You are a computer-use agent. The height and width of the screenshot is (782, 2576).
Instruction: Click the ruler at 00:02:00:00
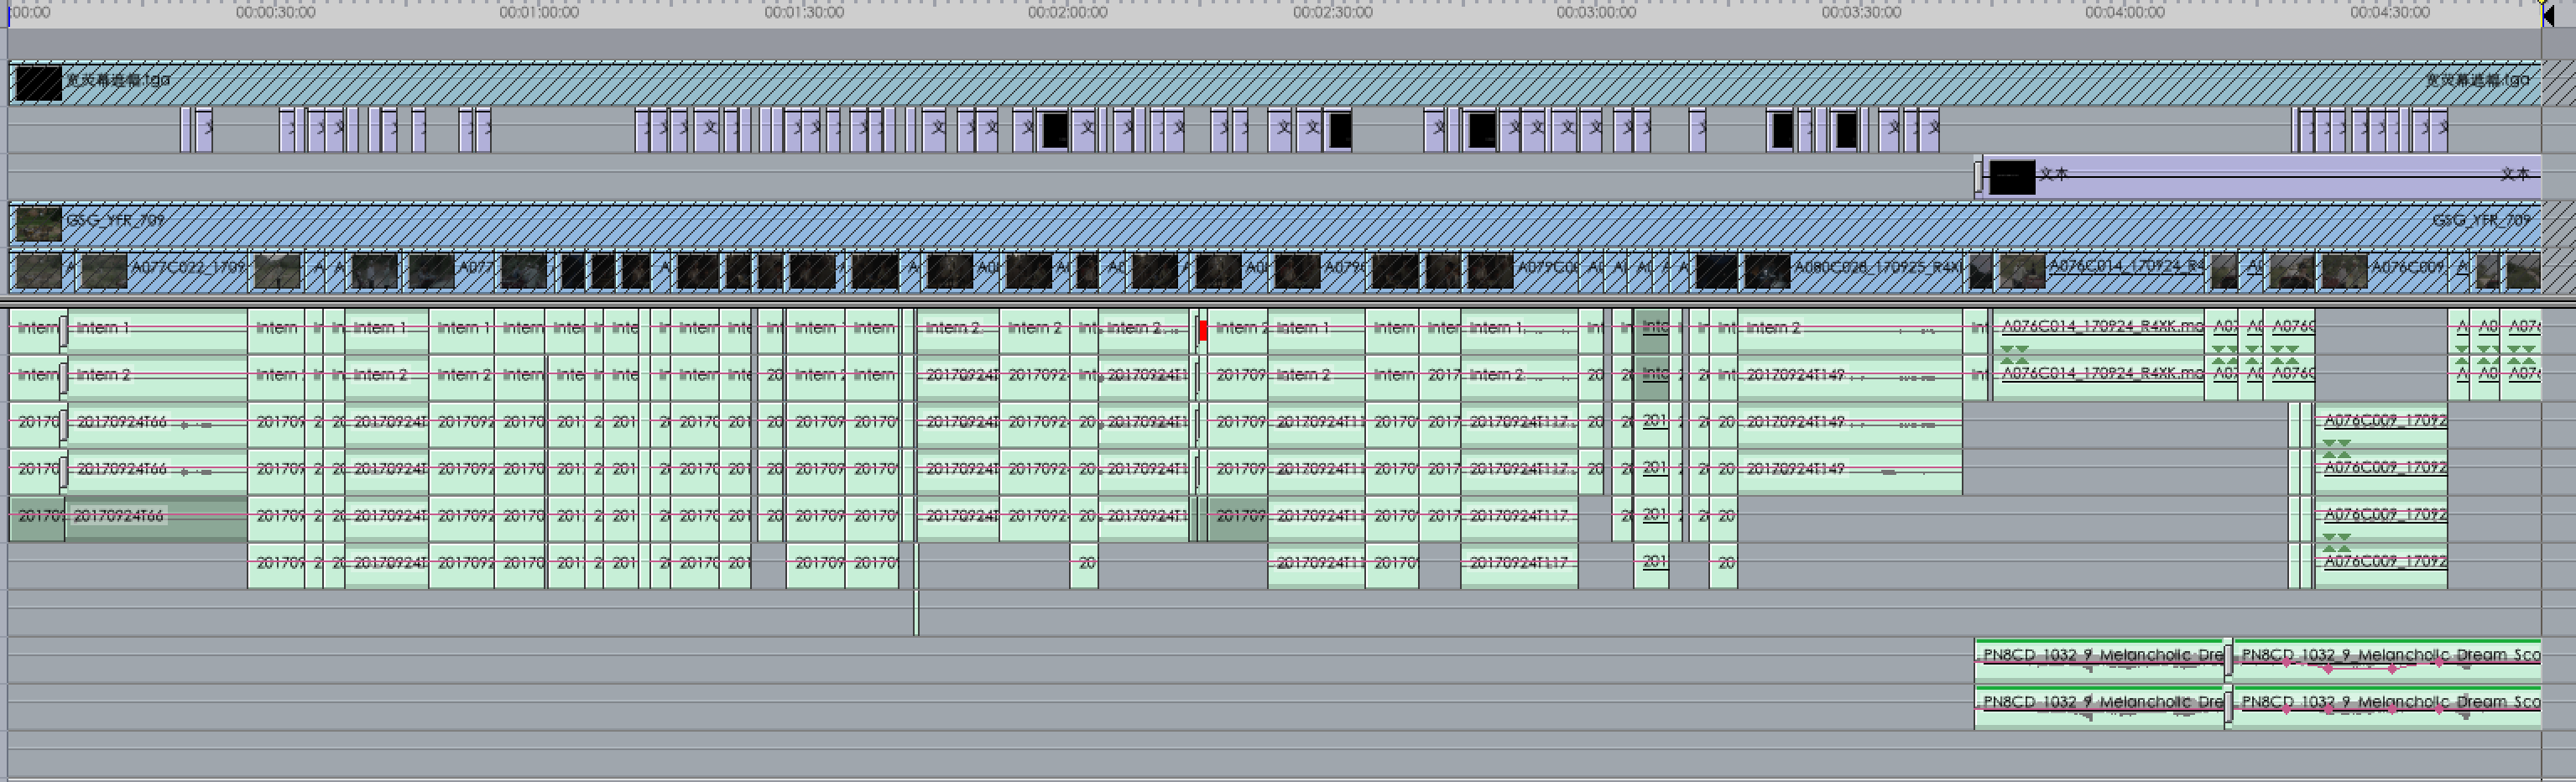[1068, 13]
